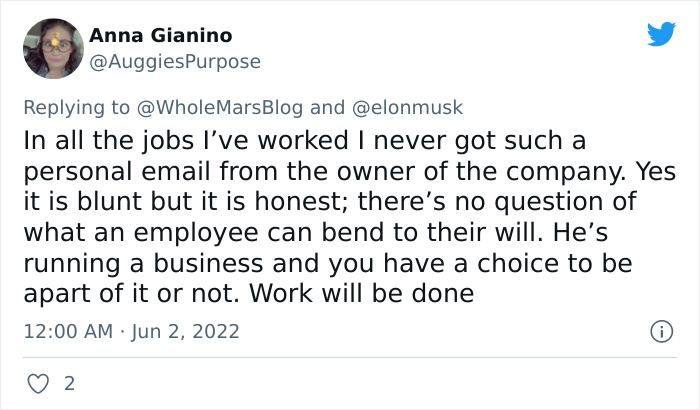The height and width of the screenshot is (410, 700).
Task: Click the Twitter bird logo
Action: pyautogui.click(x=661, y=35)
